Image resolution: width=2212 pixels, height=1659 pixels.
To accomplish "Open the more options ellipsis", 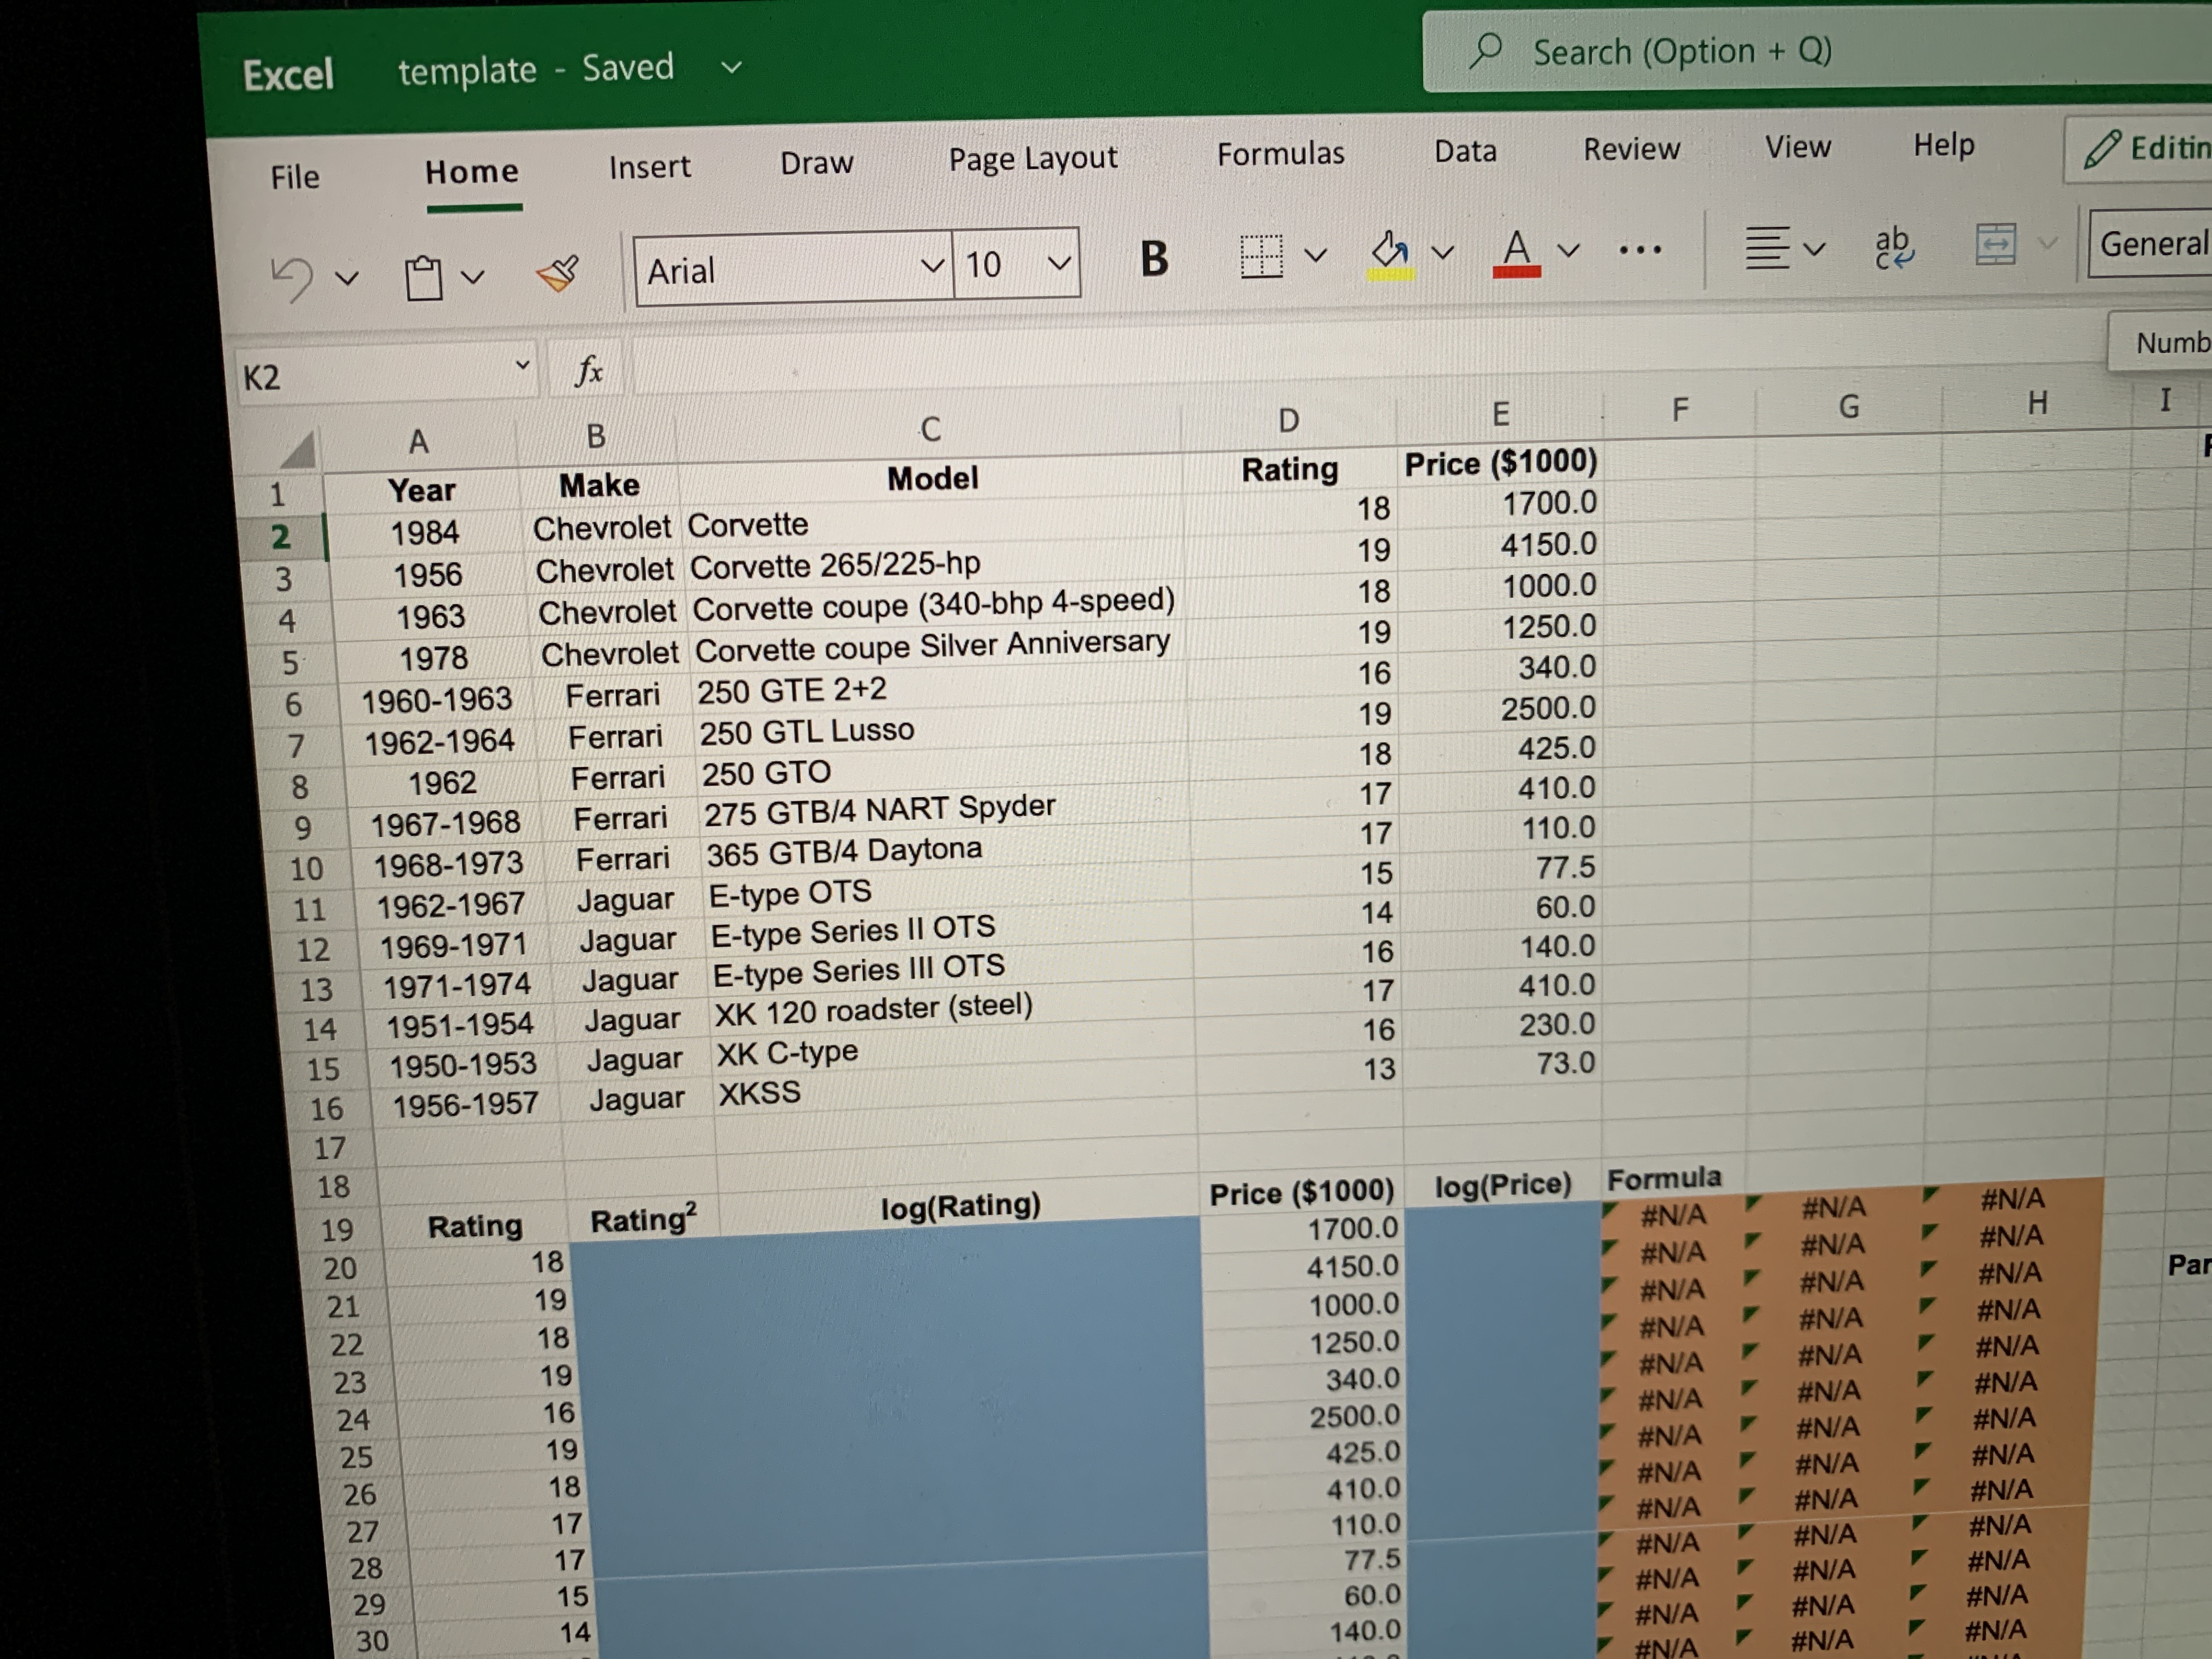I will point(1640,250).
